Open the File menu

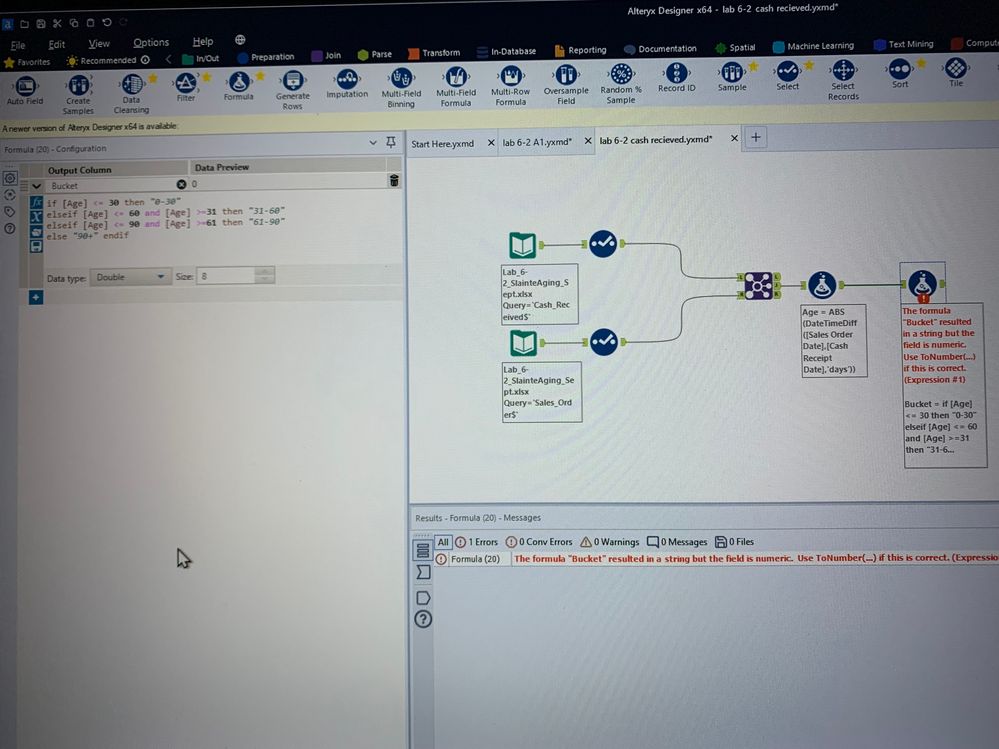point(18,45)
